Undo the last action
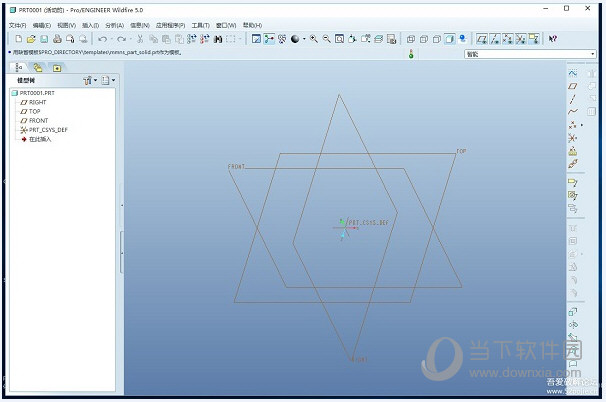Image resolution: width=606 pixels, height=402 pixels. pyautogui.click(x=102, y=39)
